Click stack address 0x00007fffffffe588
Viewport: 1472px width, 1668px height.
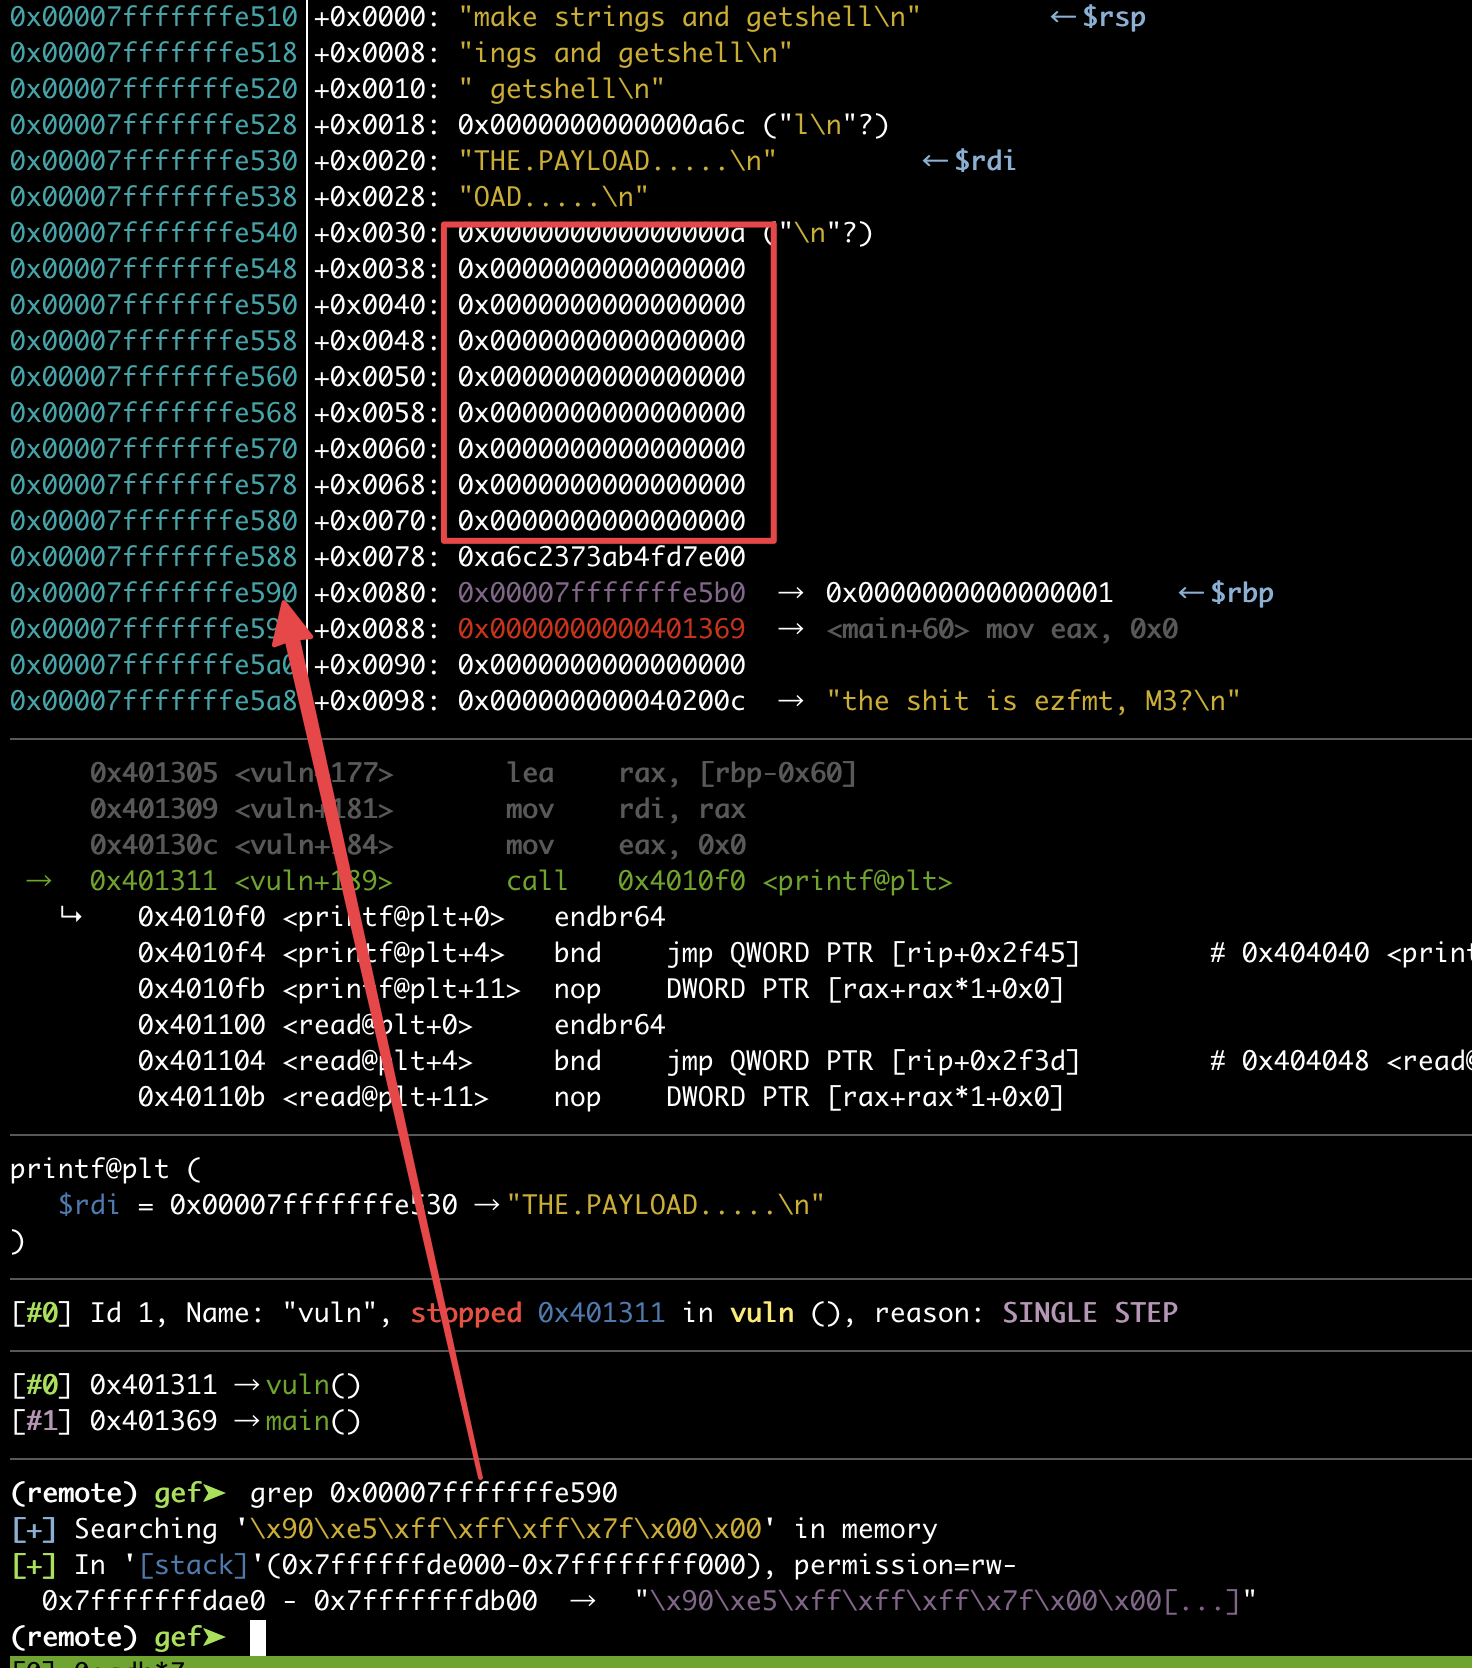pyautogui.click(x=154, y=557)
